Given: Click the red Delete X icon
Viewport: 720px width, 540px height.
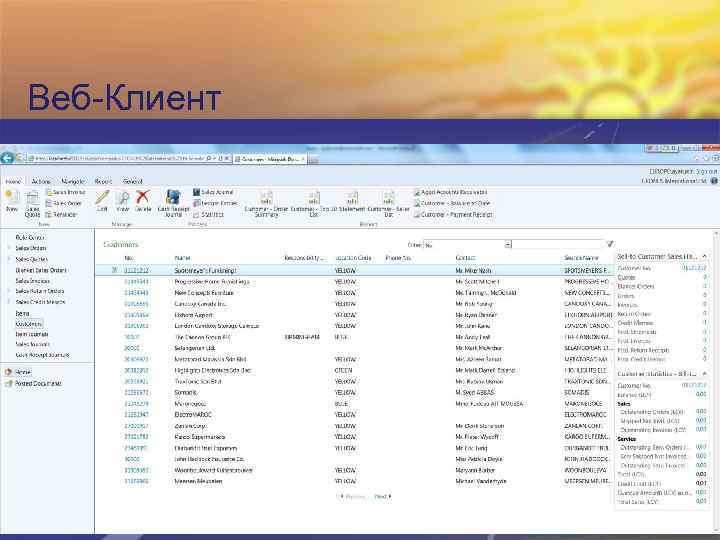Looking at the screenshot, I should [x=143, y=197].
